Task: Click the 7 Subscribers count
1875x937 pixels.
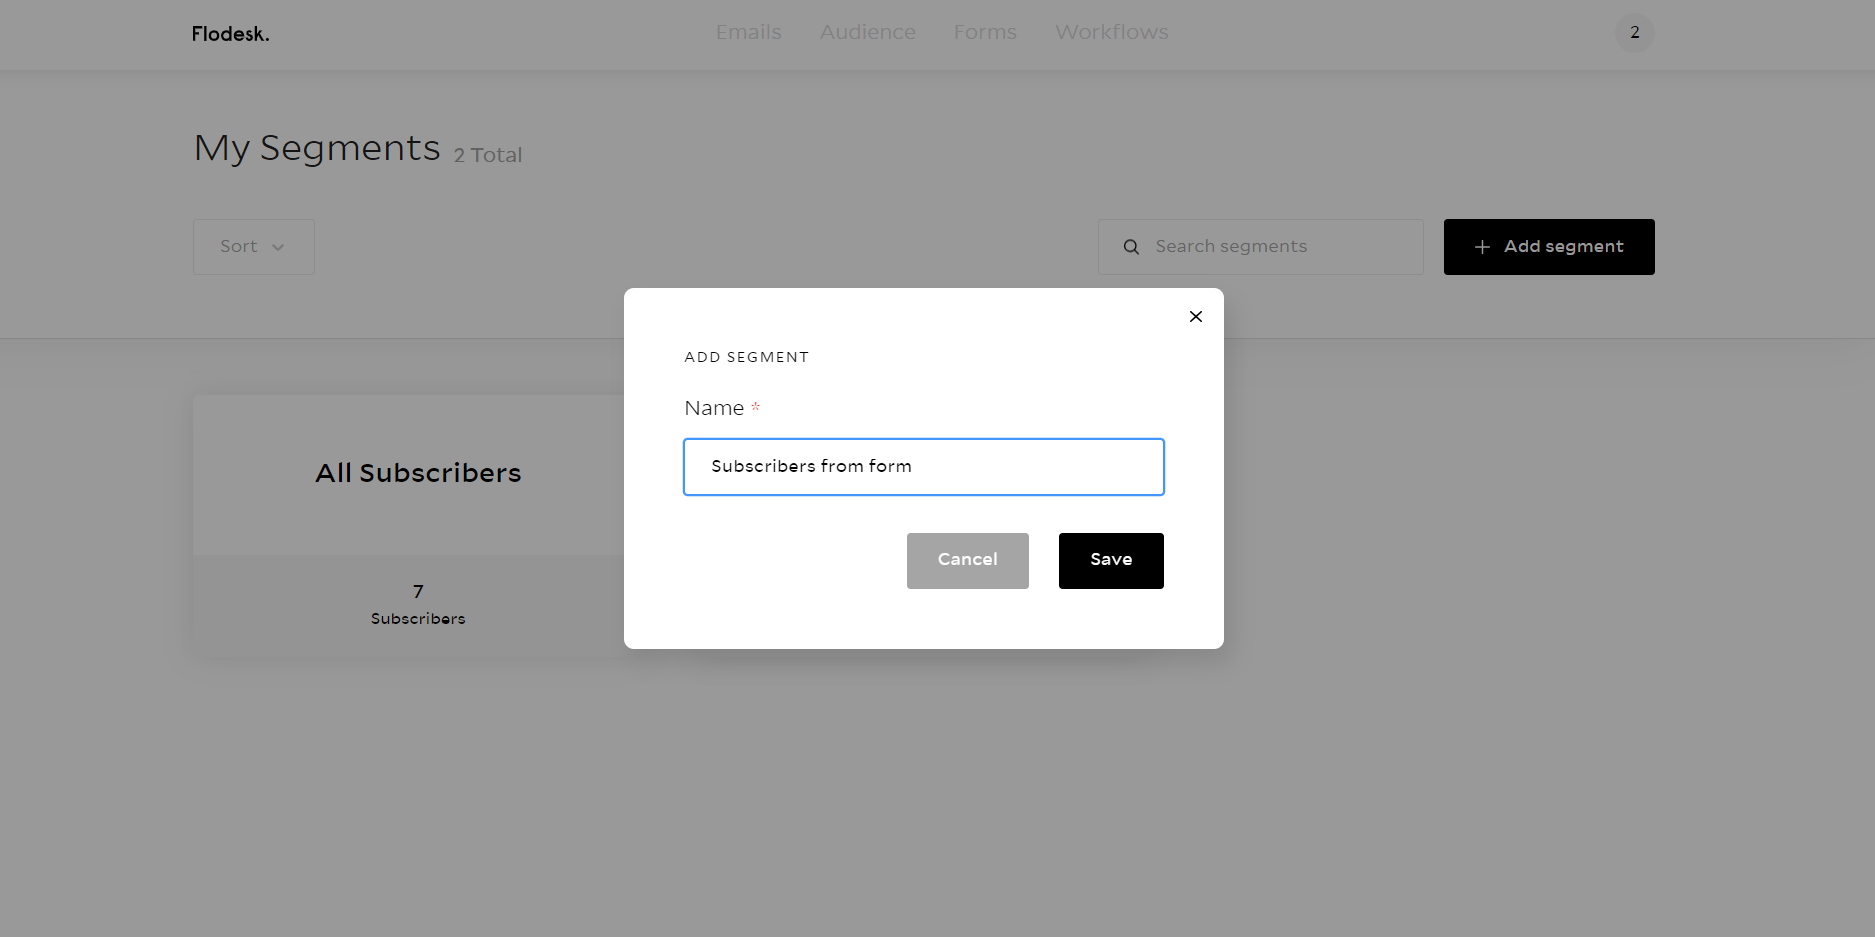Action: click(x=418, y=604)
